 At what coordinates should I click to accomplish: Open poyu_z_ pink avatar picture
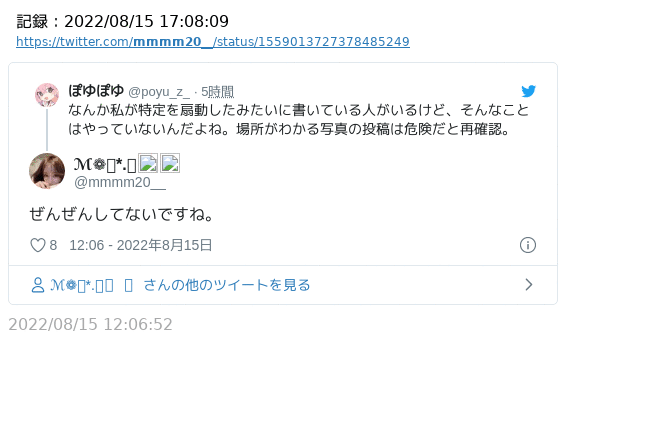point(47,95)
